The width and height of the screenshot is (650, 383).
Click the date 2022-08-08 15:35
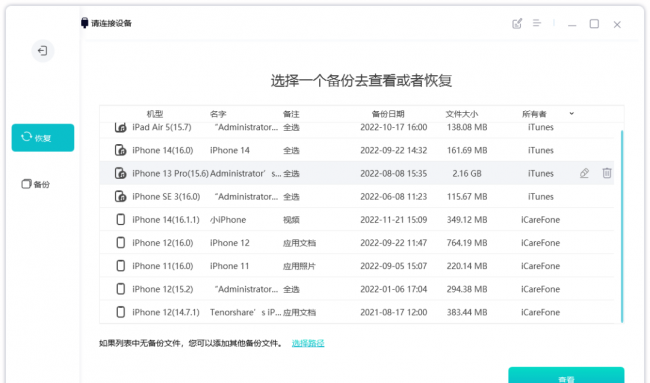[393, 173]
